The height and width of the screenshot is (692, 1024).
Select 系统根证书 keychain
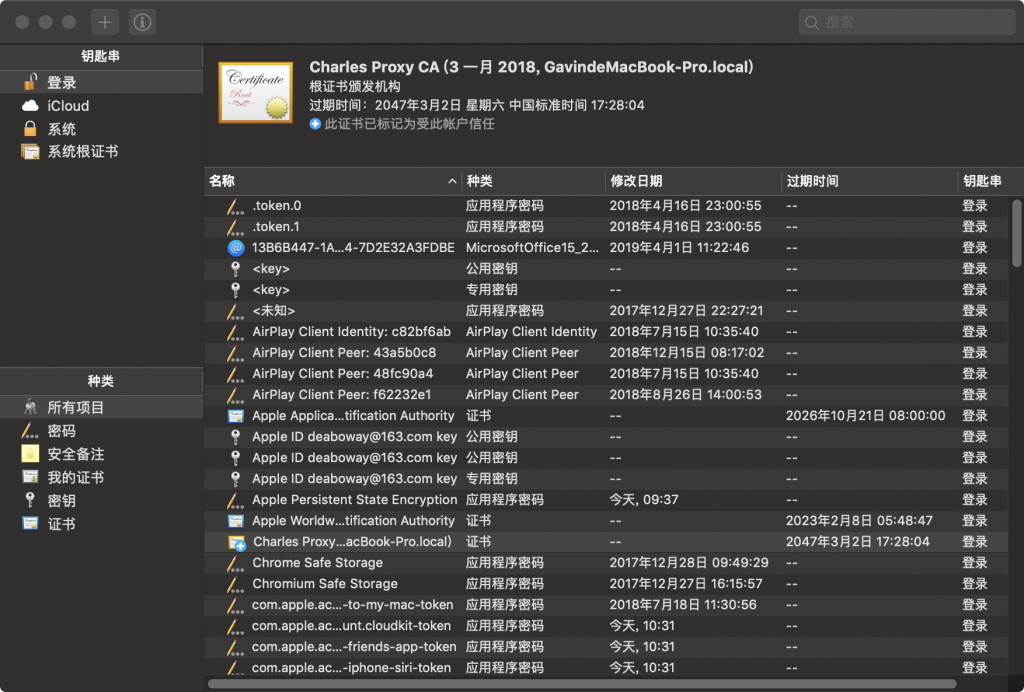click(x=82, y=152)
